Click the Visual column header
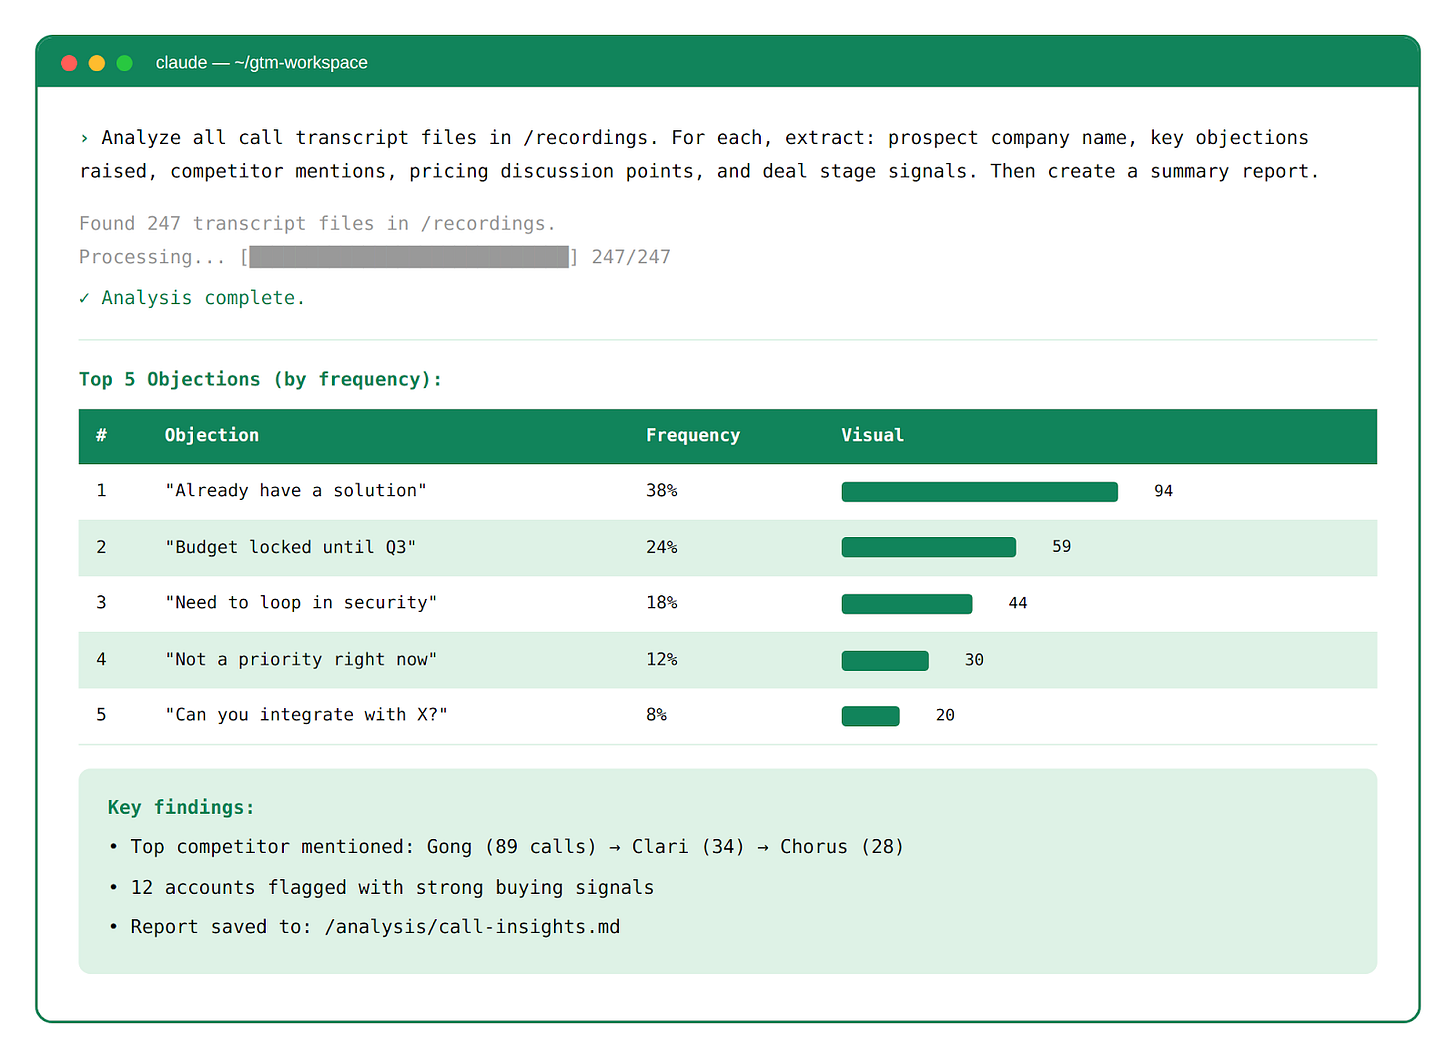 872,435
